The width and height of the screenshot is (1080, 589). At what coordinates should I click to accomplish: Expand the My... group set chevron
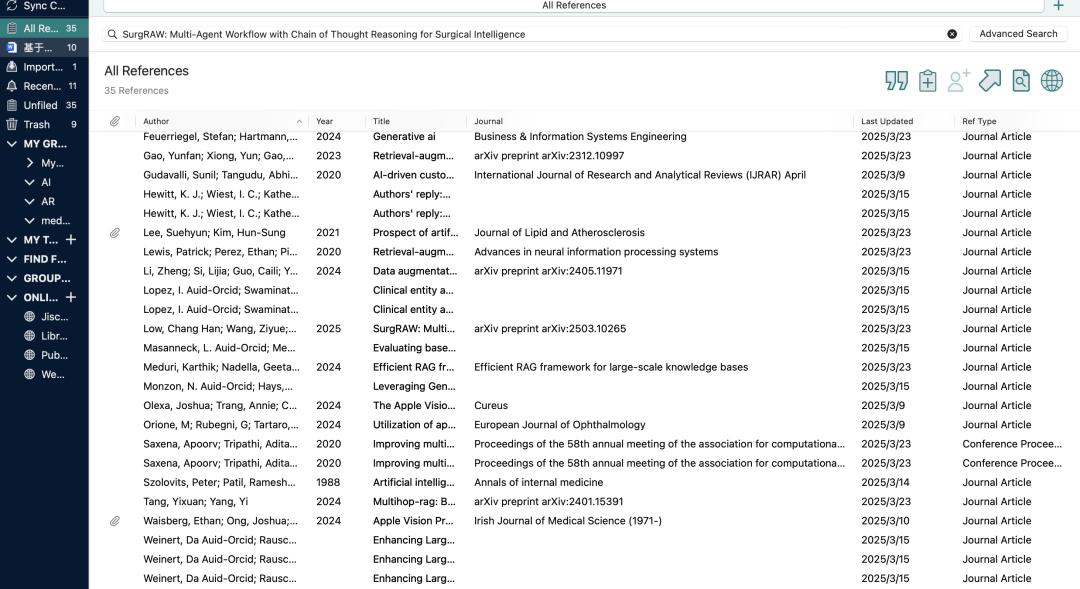(x=30, y=163)
